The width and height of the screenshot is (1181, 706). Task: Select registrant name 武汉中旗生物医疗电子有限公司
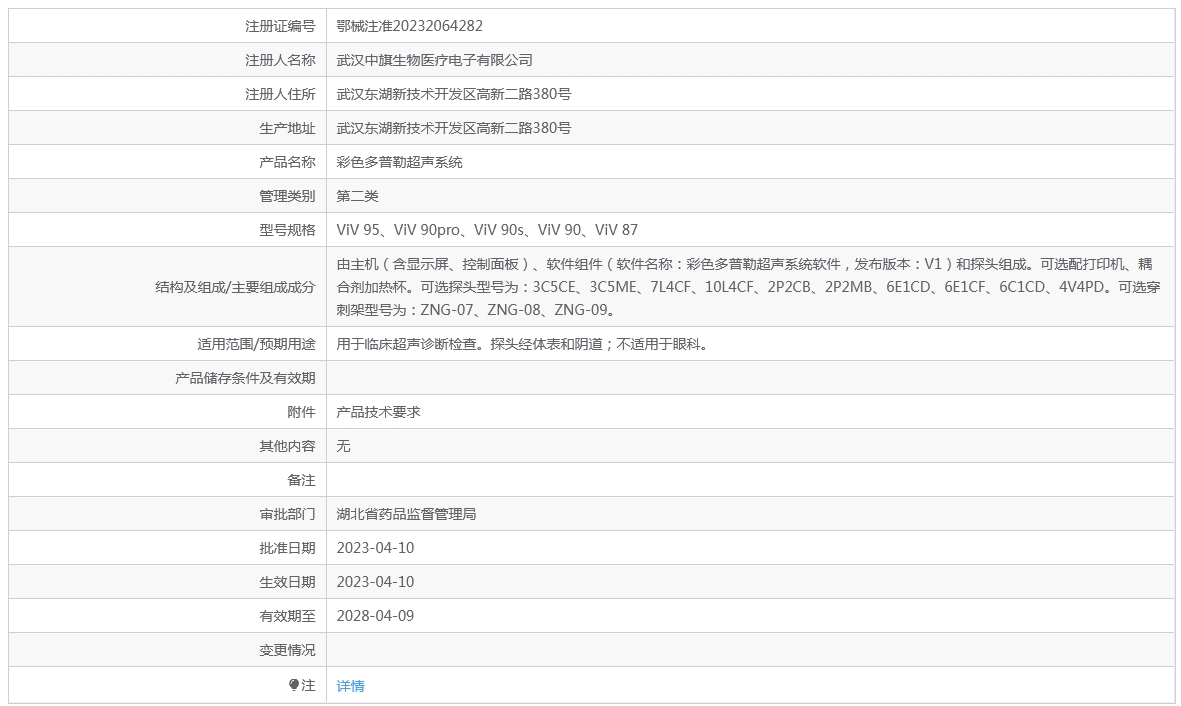pos(435,60)
